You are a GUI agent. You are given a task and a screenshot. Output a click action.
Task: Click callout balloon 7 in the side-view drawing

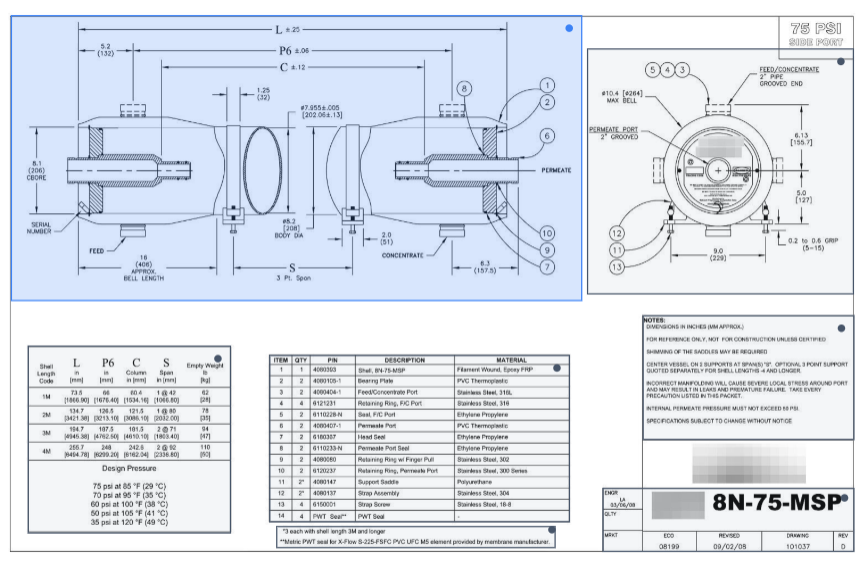(x=547, y=267)
